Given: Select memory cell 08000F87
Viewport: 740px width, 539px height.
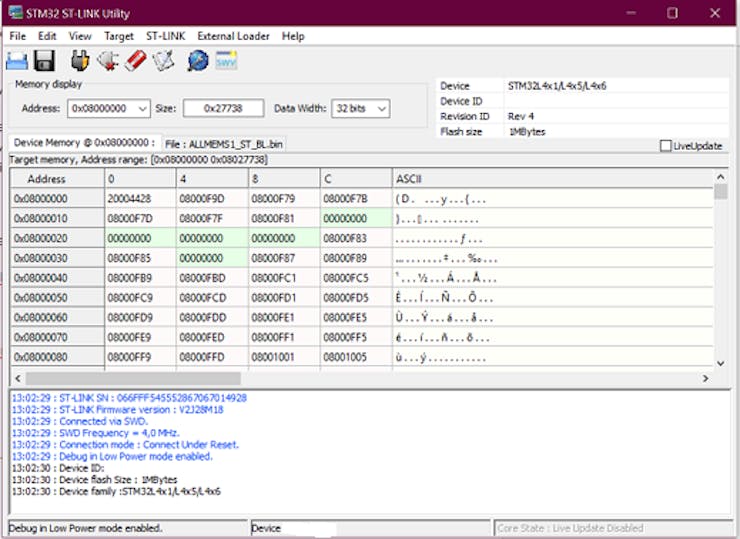Looking at the screenshot, I should [284, 258].
